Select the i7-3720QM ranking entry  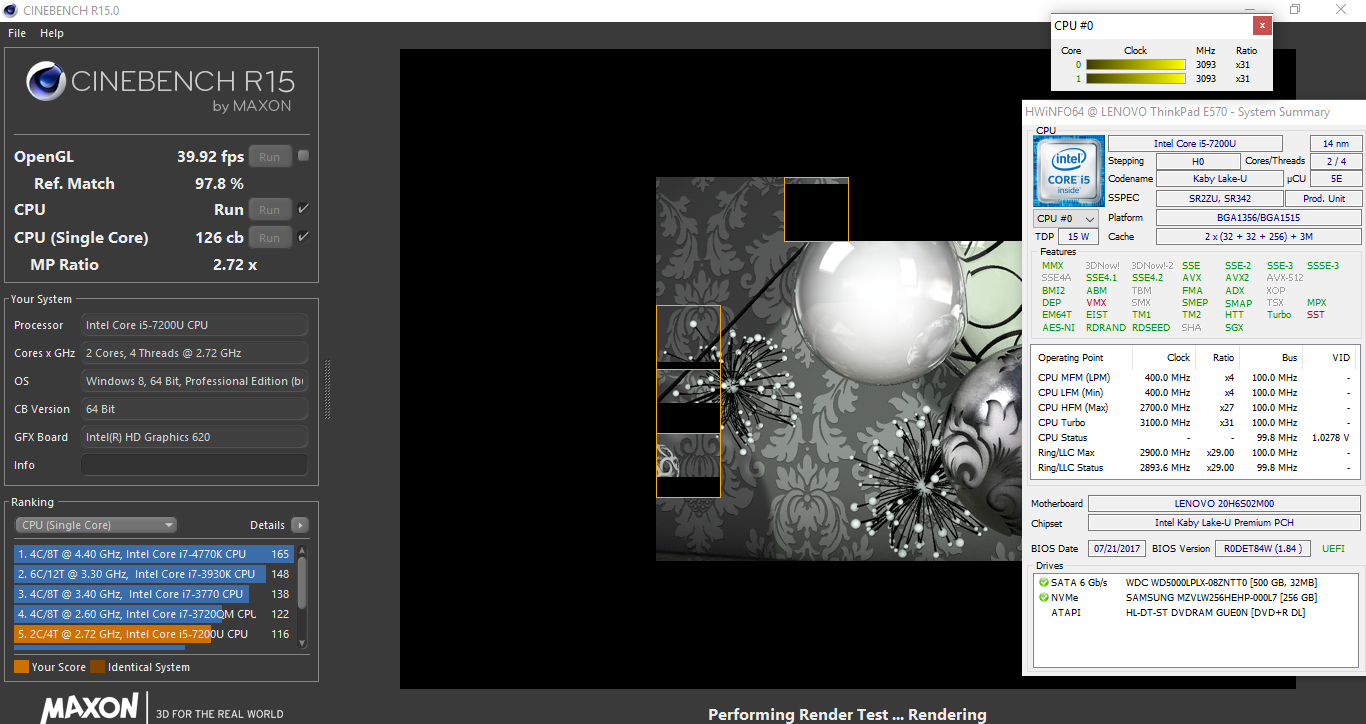pos(154,614)
